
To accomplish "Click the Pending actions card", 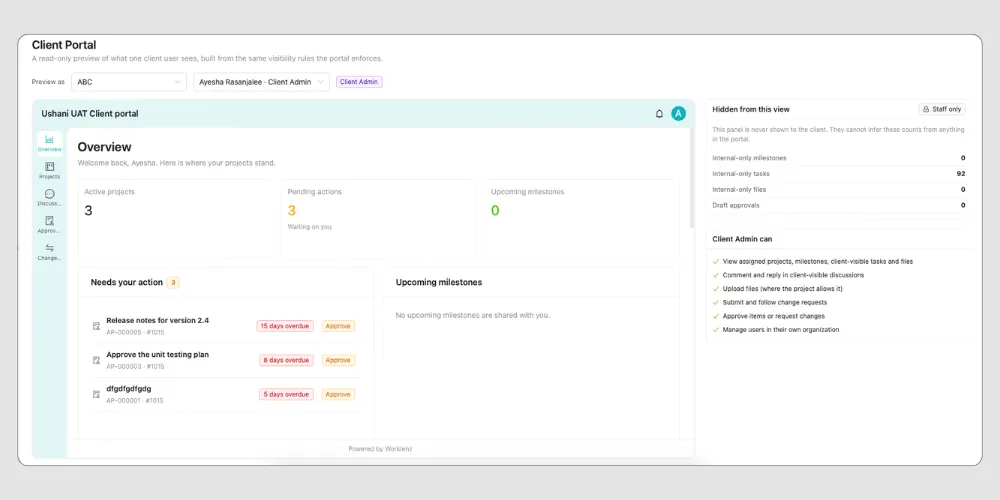I will (x=378, y=219).
